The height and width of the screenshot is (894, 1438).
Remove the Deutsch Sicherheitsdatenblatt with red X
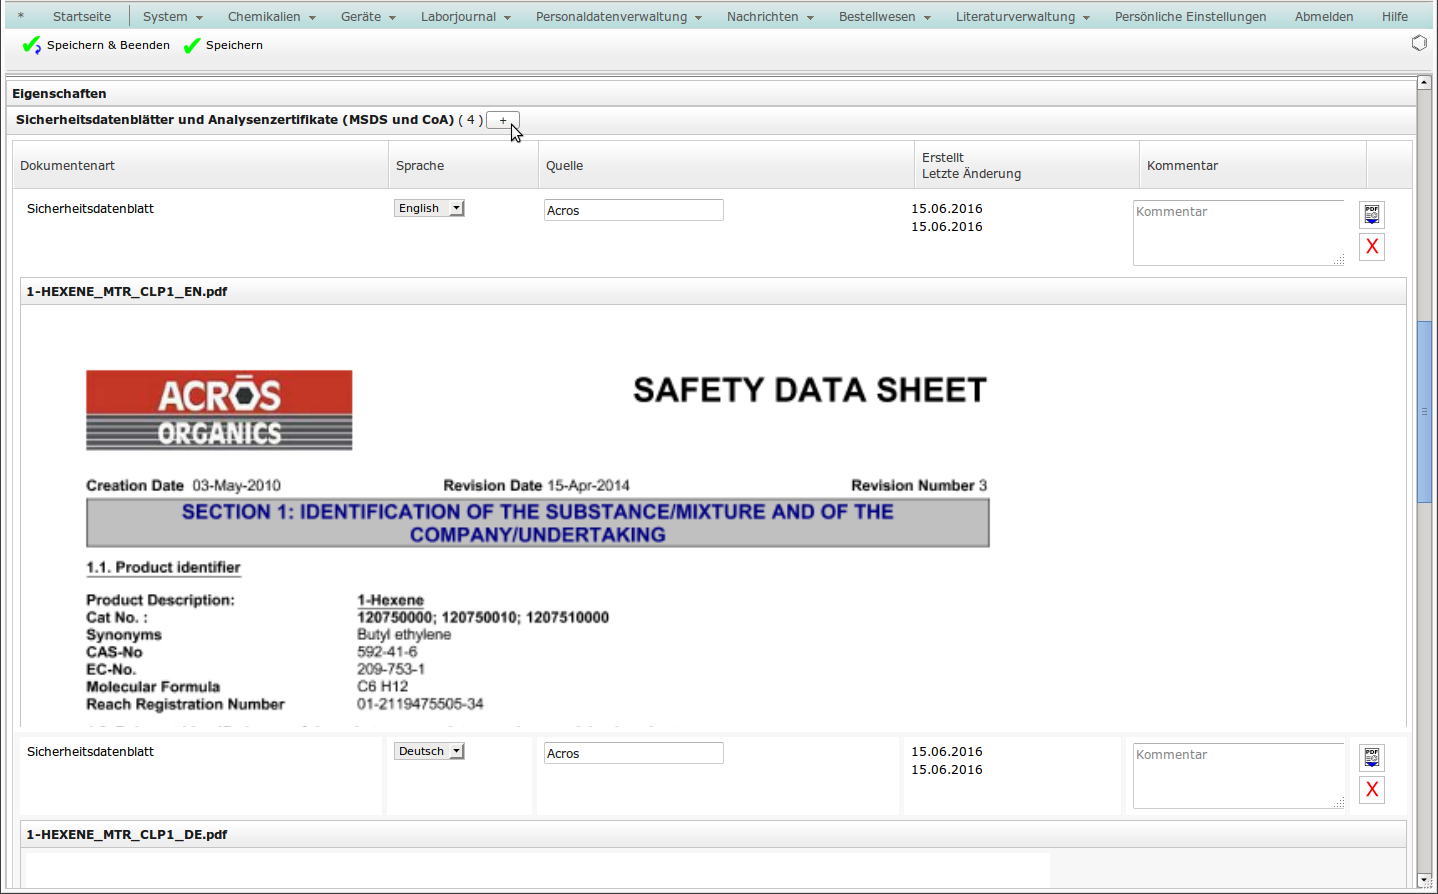click(1372, 790)
